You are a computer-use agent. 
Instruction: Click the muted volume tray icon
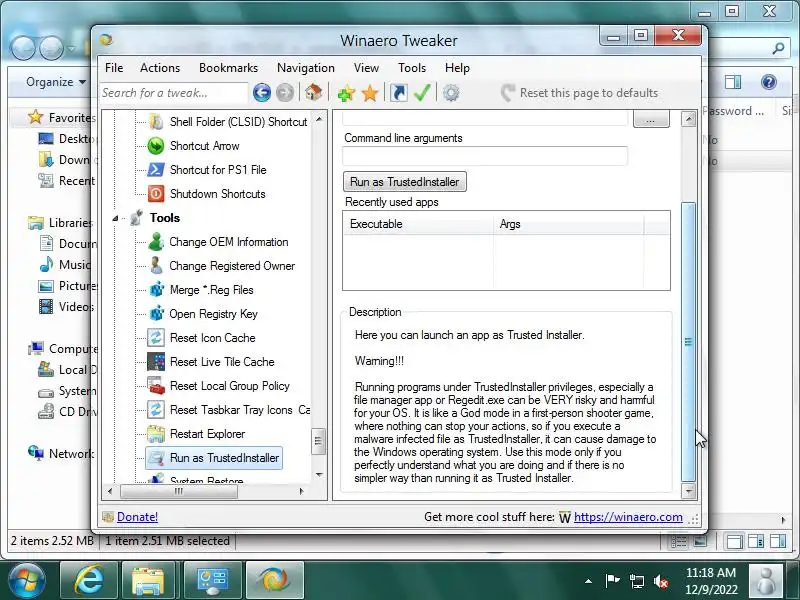click(661, 581)
